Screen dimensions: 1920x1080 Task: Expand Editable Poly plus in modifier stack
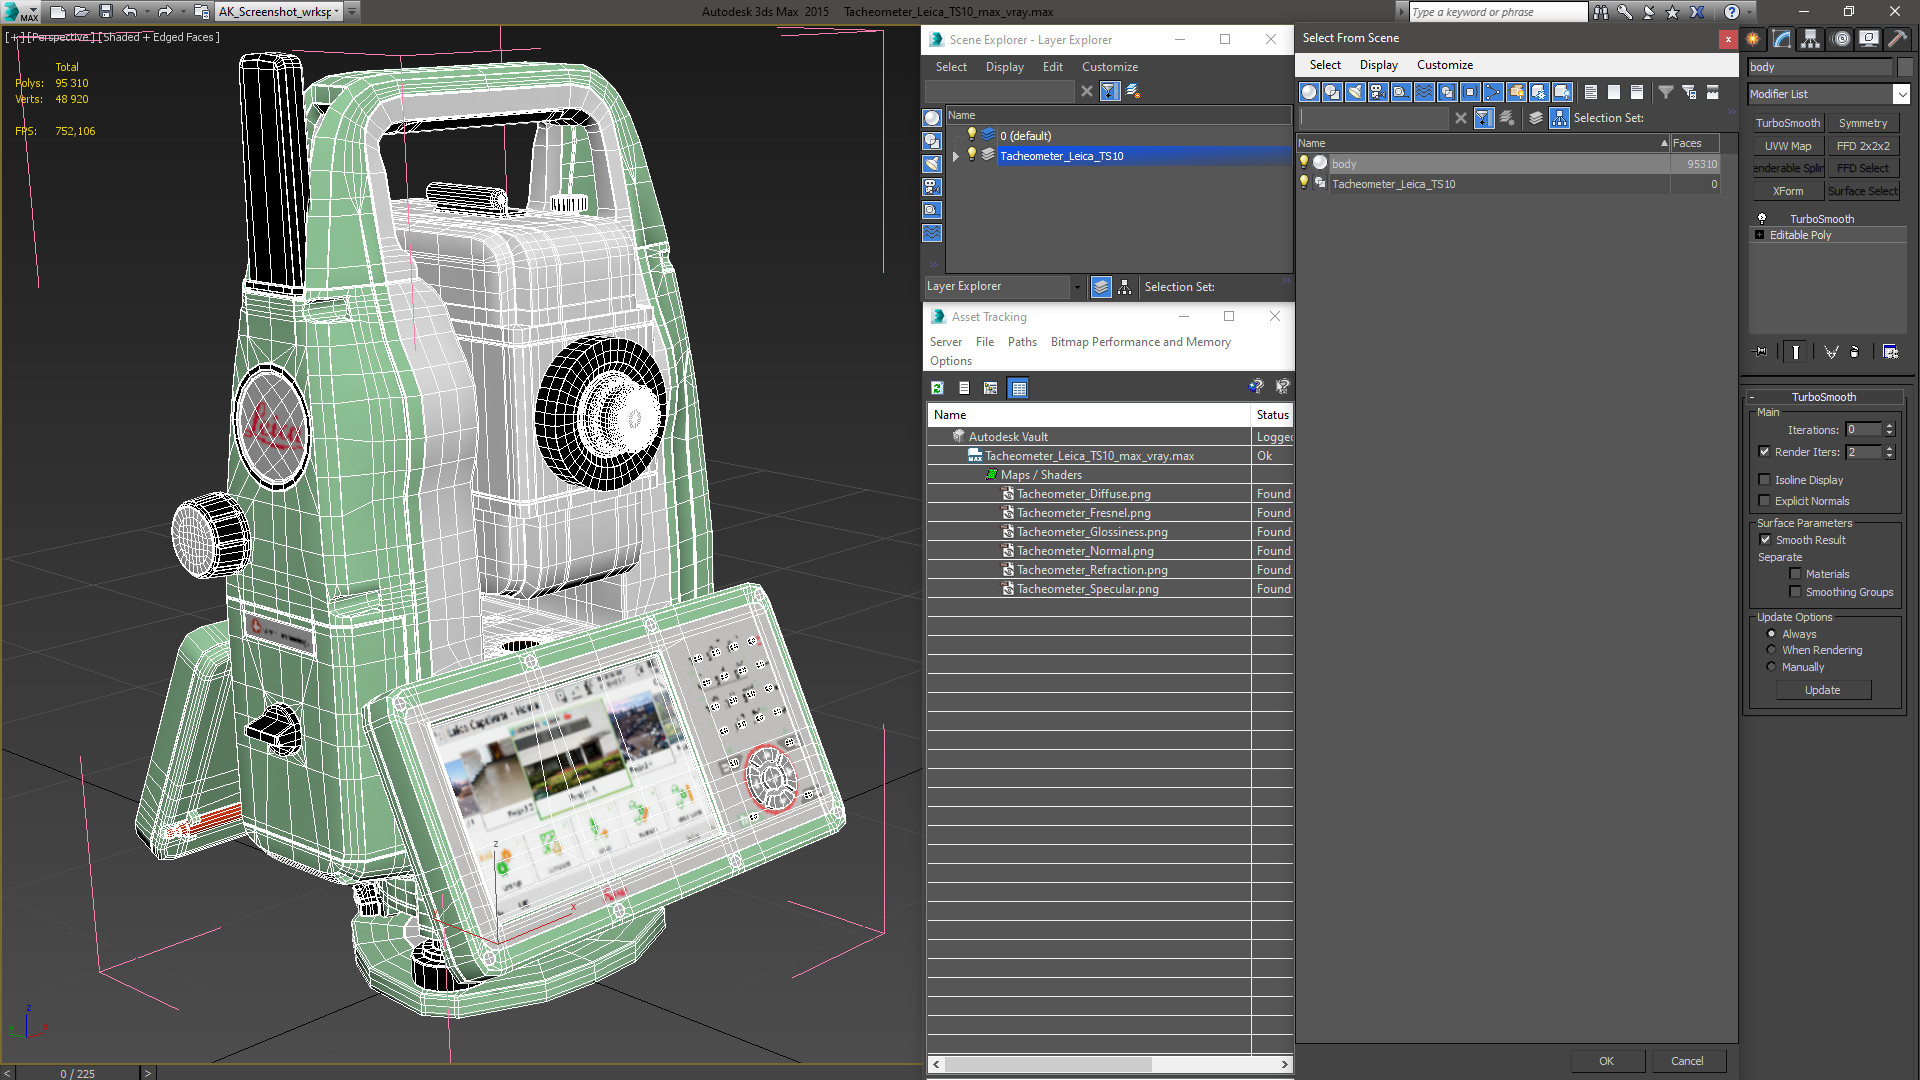(x=1759, y=235)
